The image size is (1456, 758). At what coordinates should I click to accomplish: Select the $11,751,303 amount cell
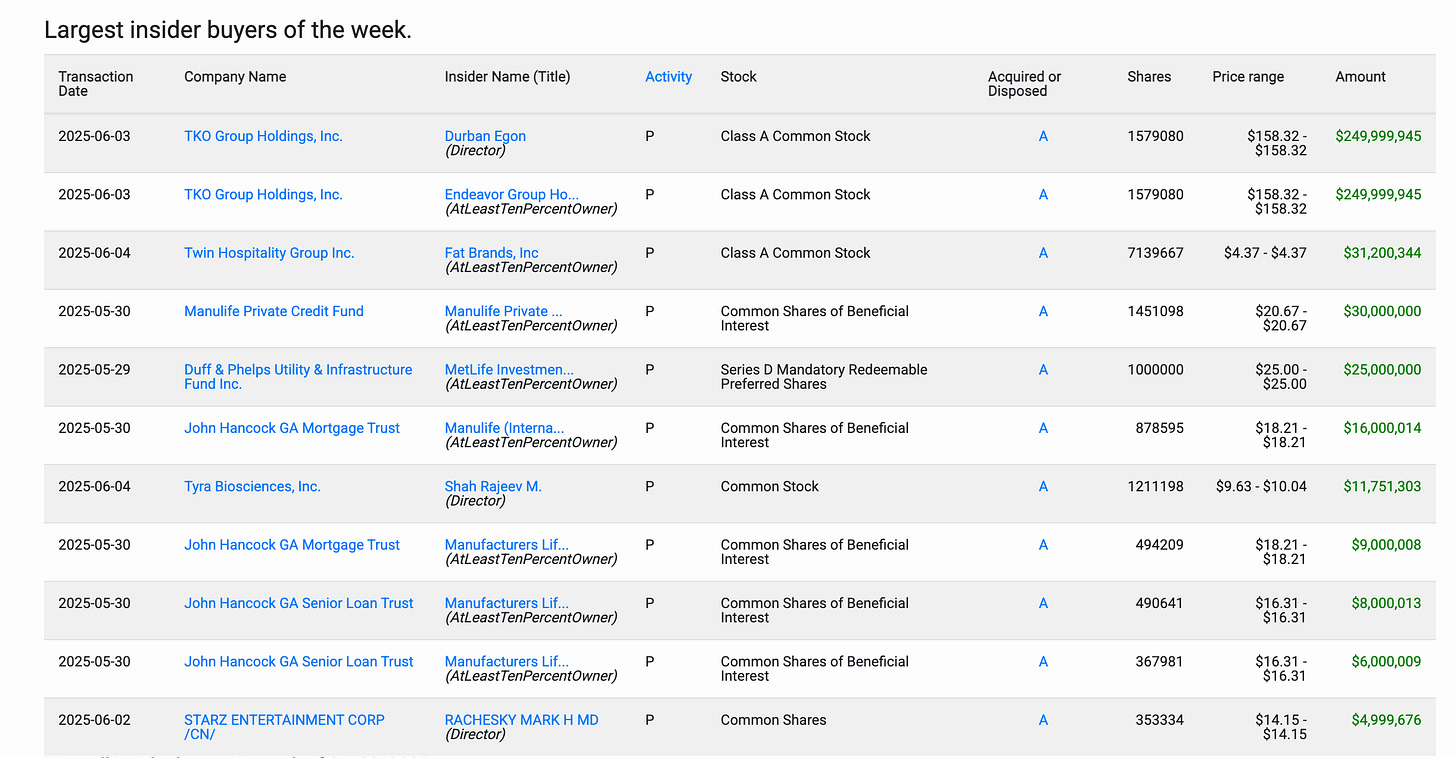1382,487
